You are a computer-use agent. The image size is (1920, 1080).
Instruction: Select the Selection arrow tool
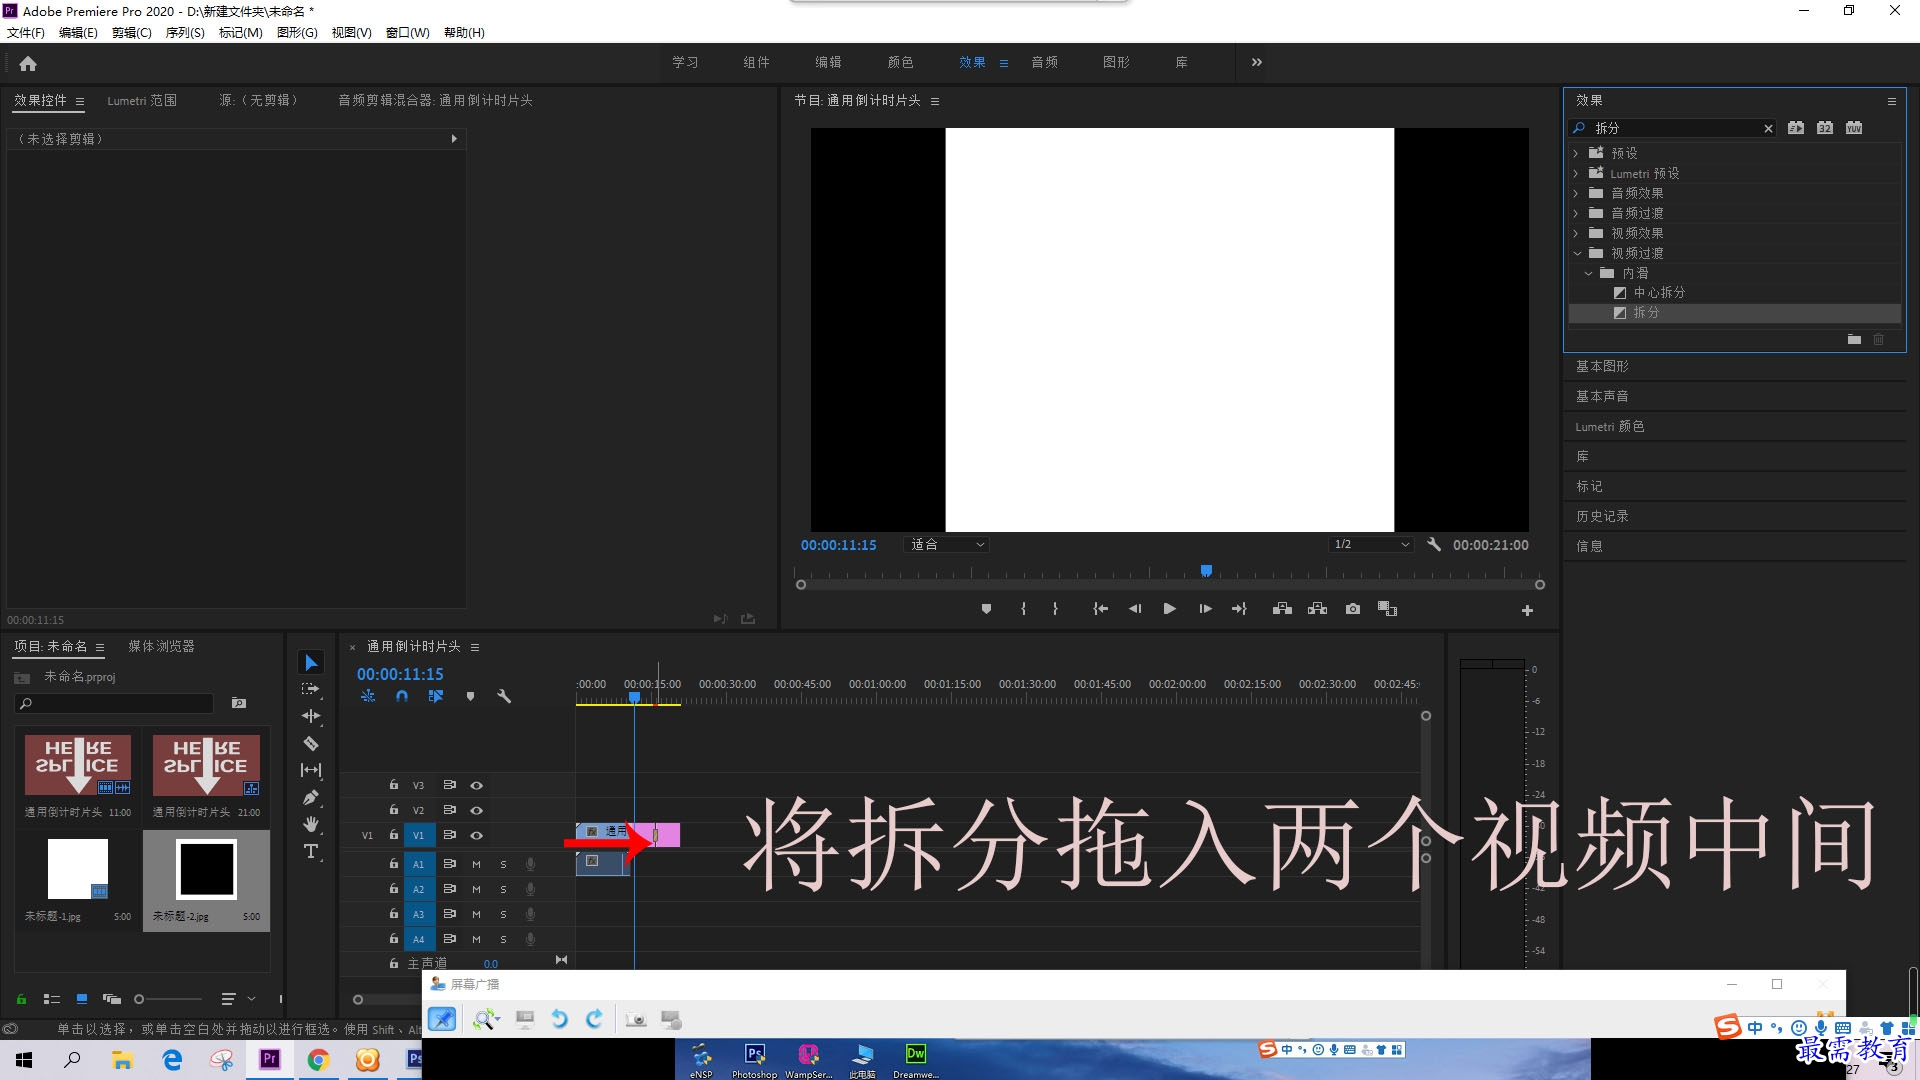[311, 663]
